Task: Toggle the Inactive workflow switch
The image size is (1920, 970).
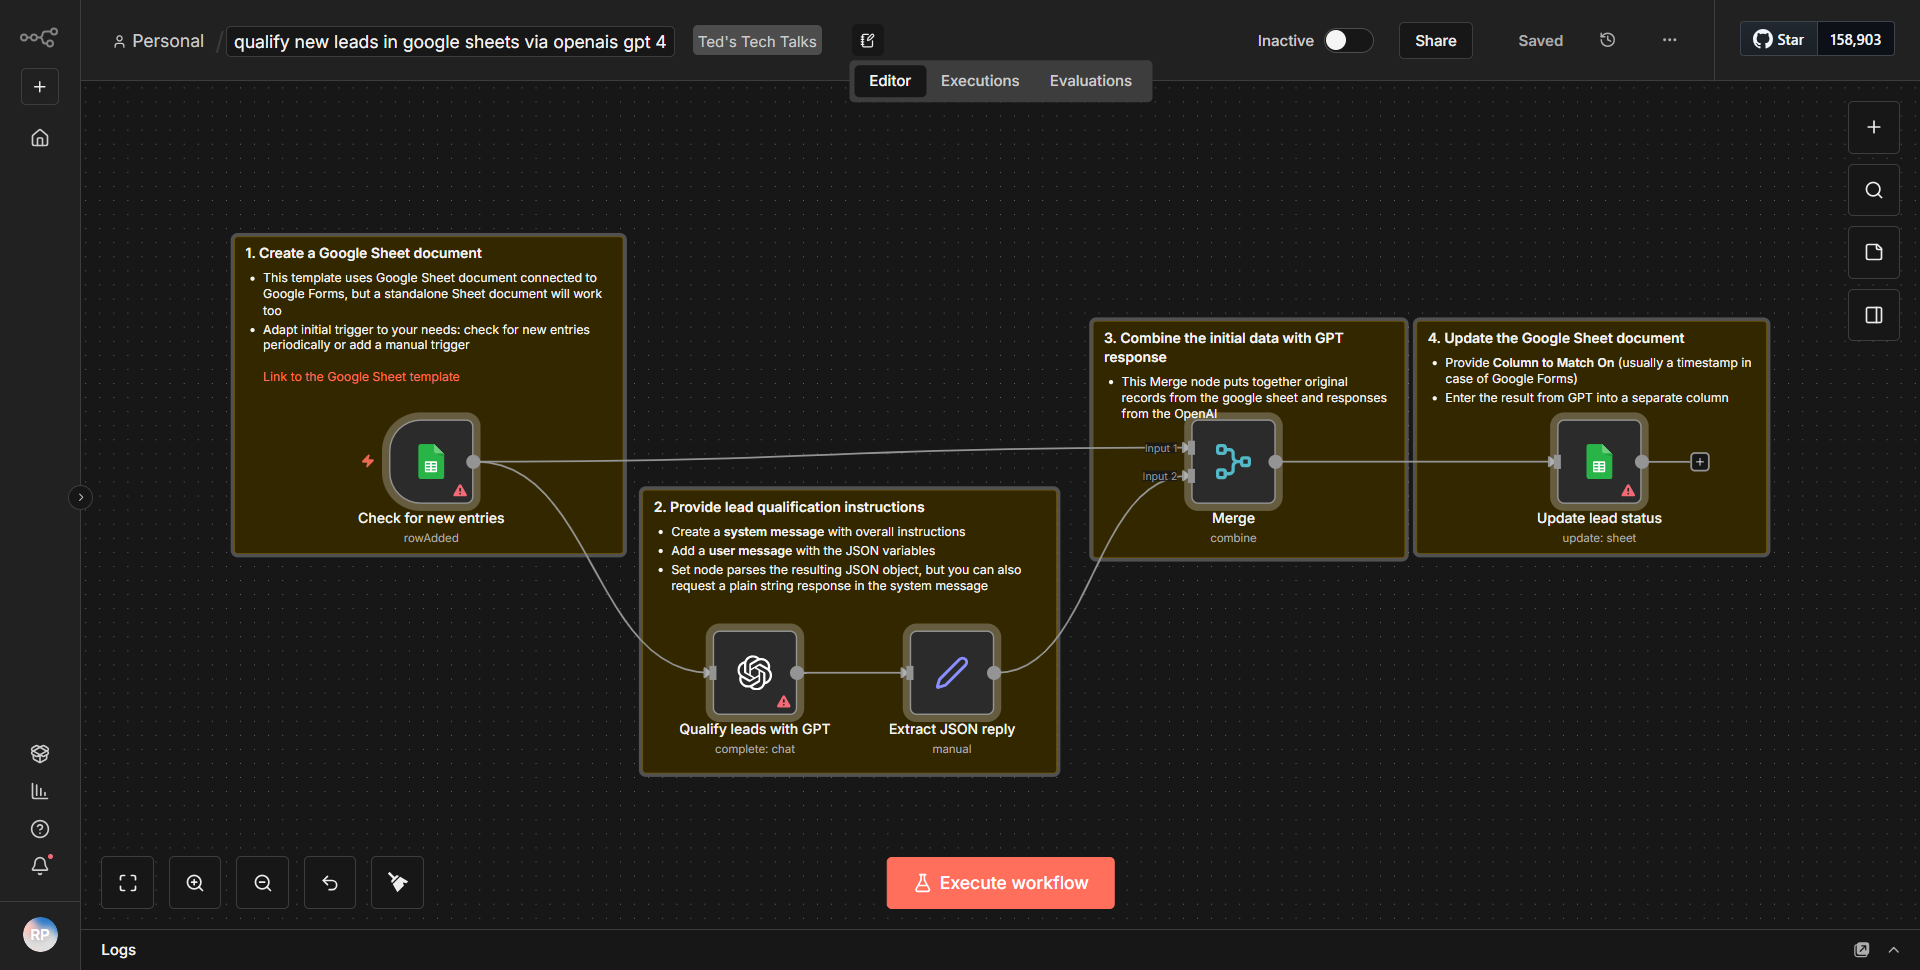Action: tap(1348, 40)
